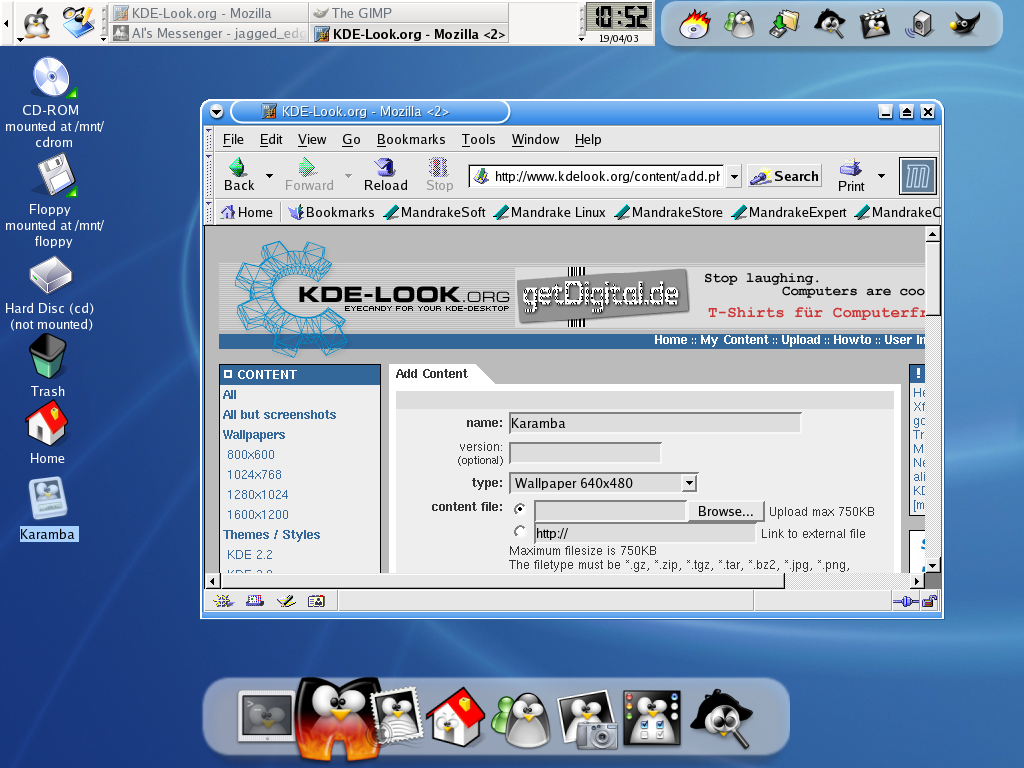Open the File menu
Screen dimensions: 1024x768
coord(233,140)
